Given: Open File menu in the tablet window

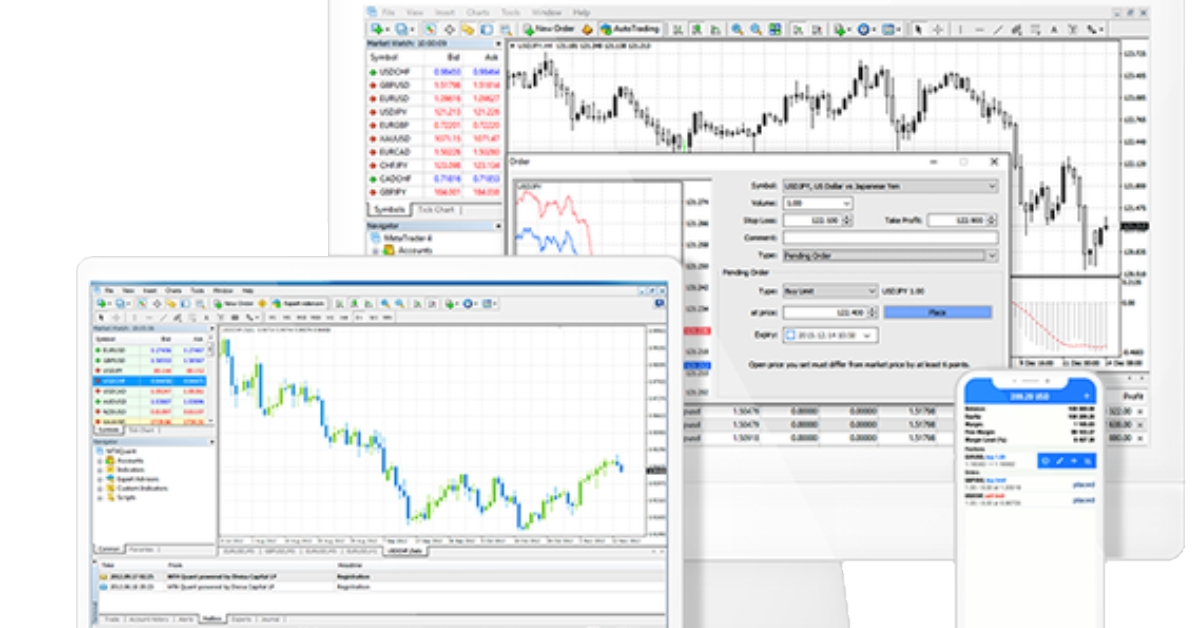Looking at the screenshot, I should 109,290.
